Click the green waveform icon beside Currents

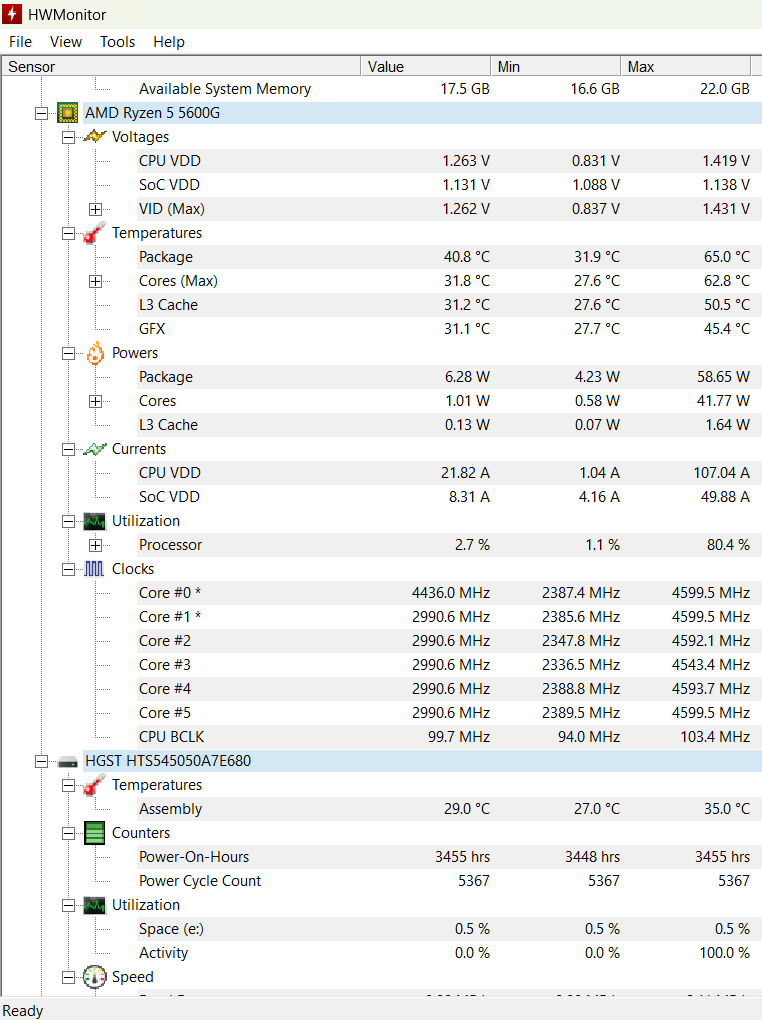[x=95, y=449]
